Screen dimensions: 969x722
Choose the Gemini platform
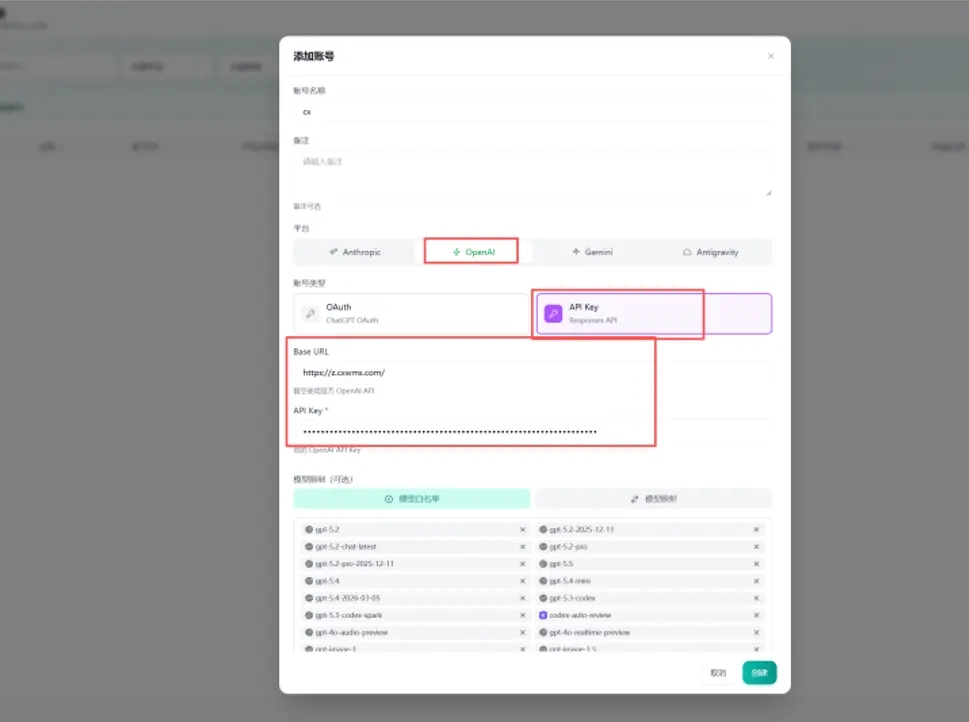click(x=592, y=252)
